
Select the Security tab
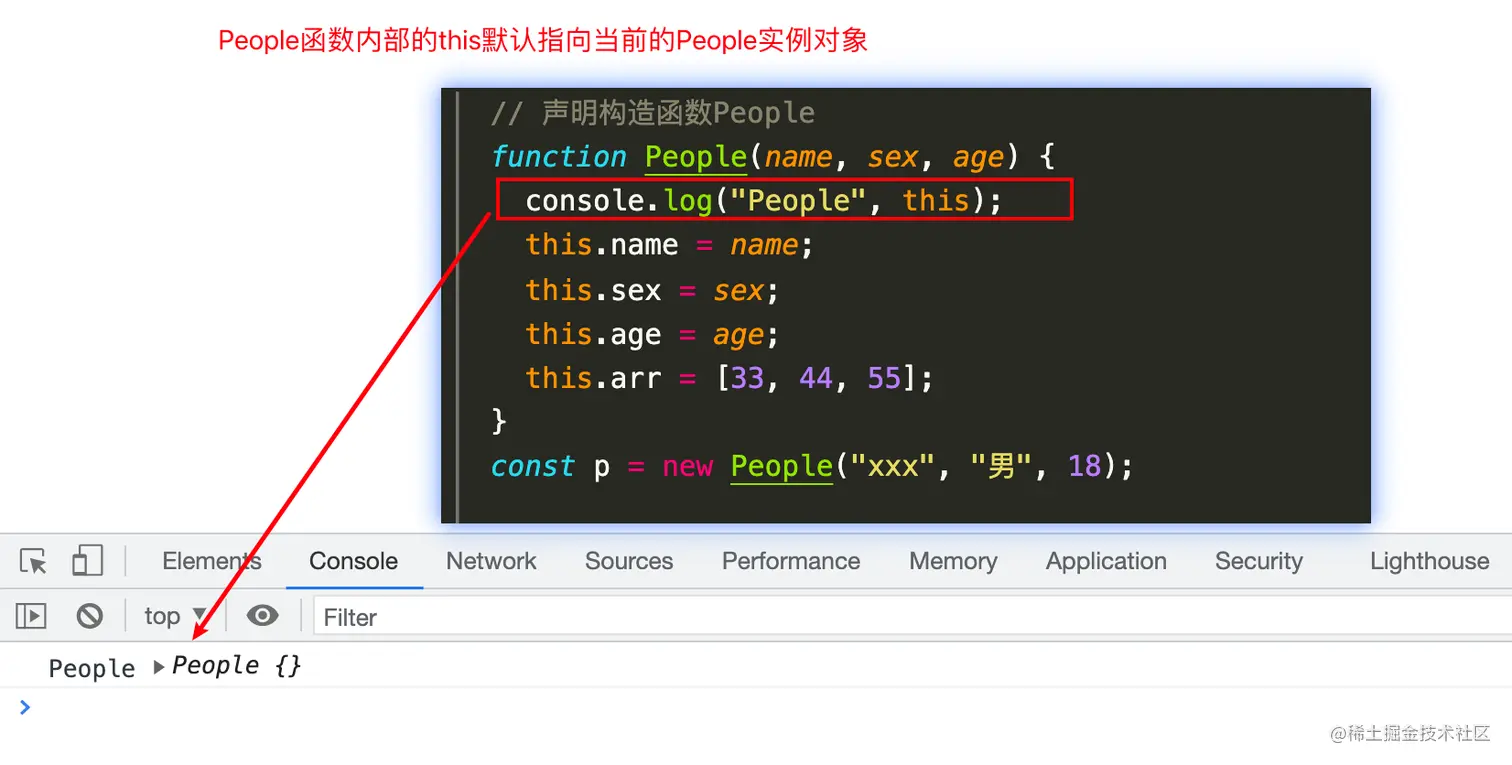pyautogui.click(x=1259, y=561)
